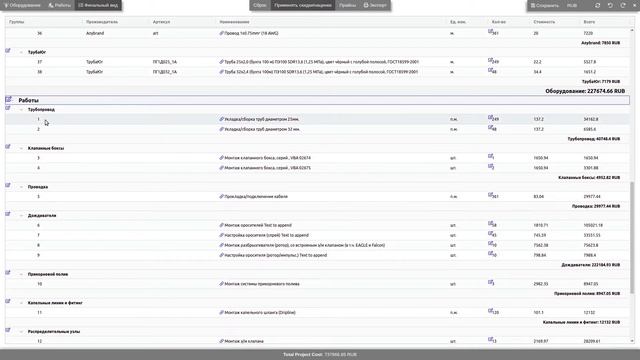Collapse the Капельные линии и фитинг group
Viewport: 640px width, 360px height.
[x=21, y=303]
